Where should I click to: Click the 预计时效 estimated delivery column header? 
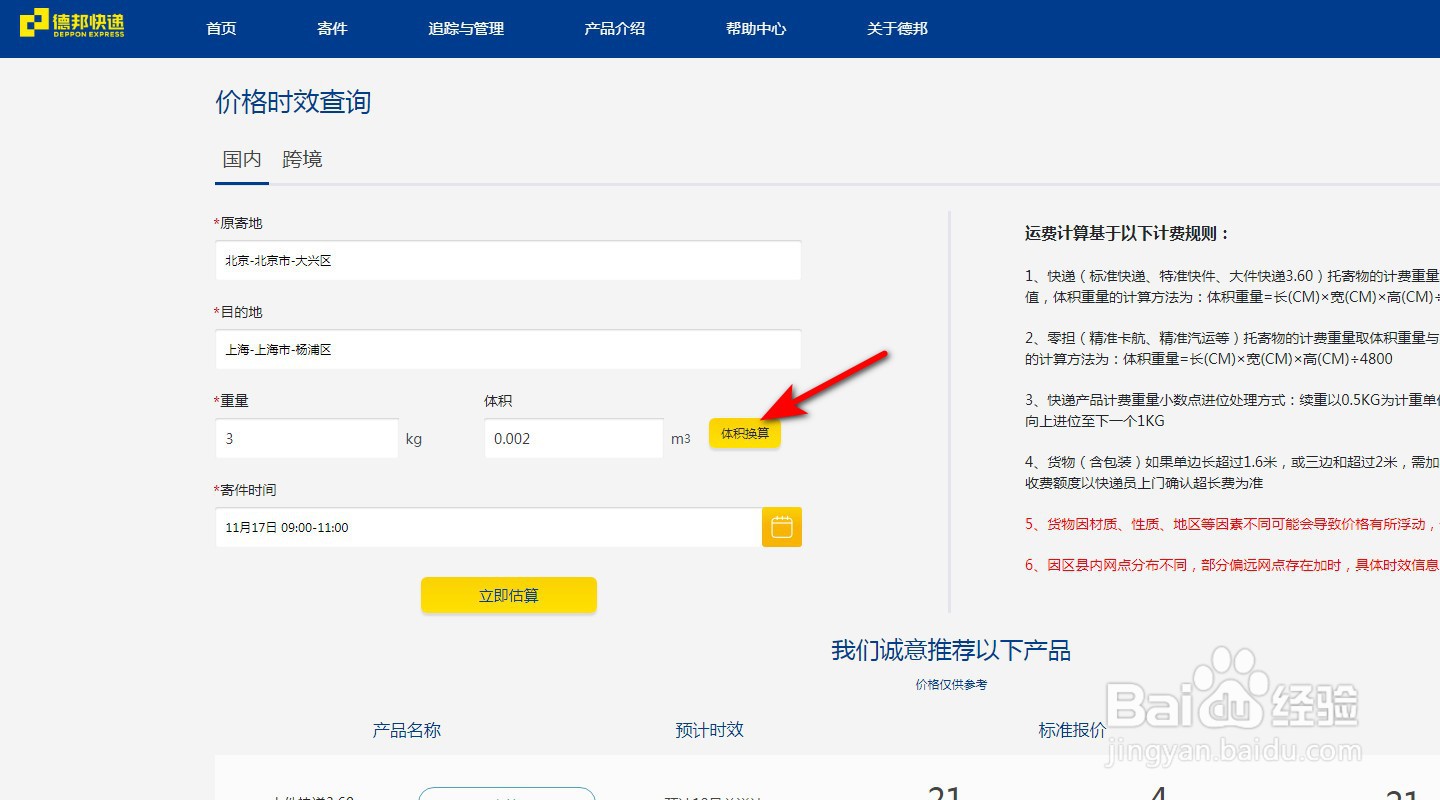(x=710, y=730)
